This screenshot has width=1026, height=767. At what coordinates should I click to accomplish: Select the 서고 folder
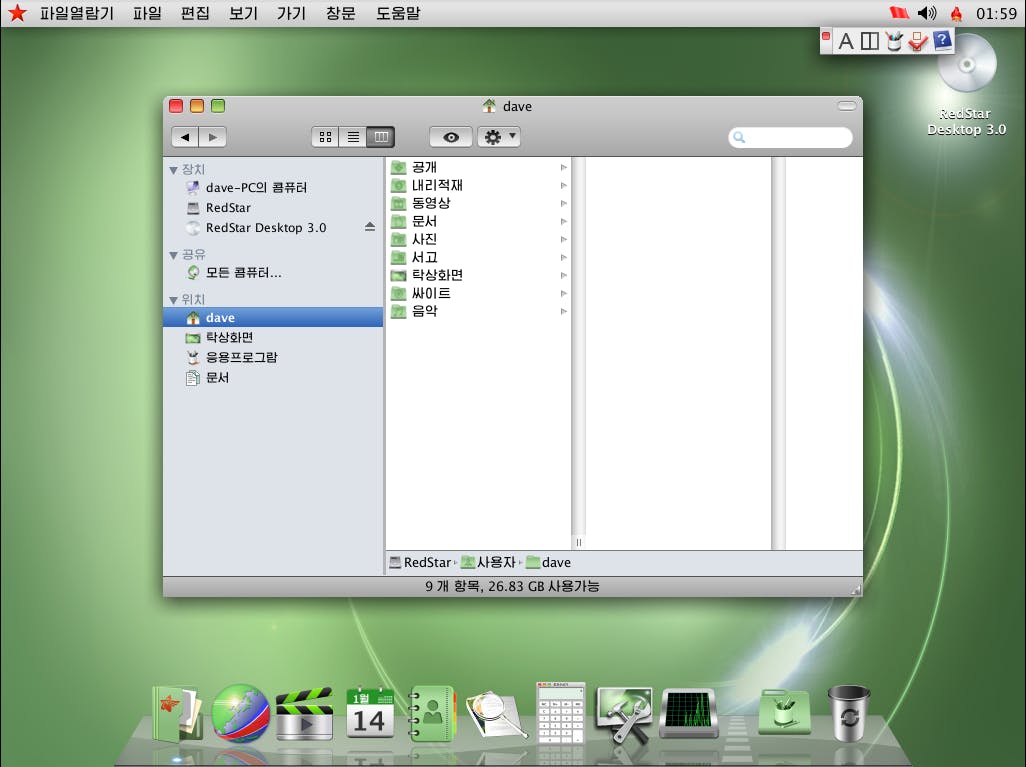[x=478, y=258]
